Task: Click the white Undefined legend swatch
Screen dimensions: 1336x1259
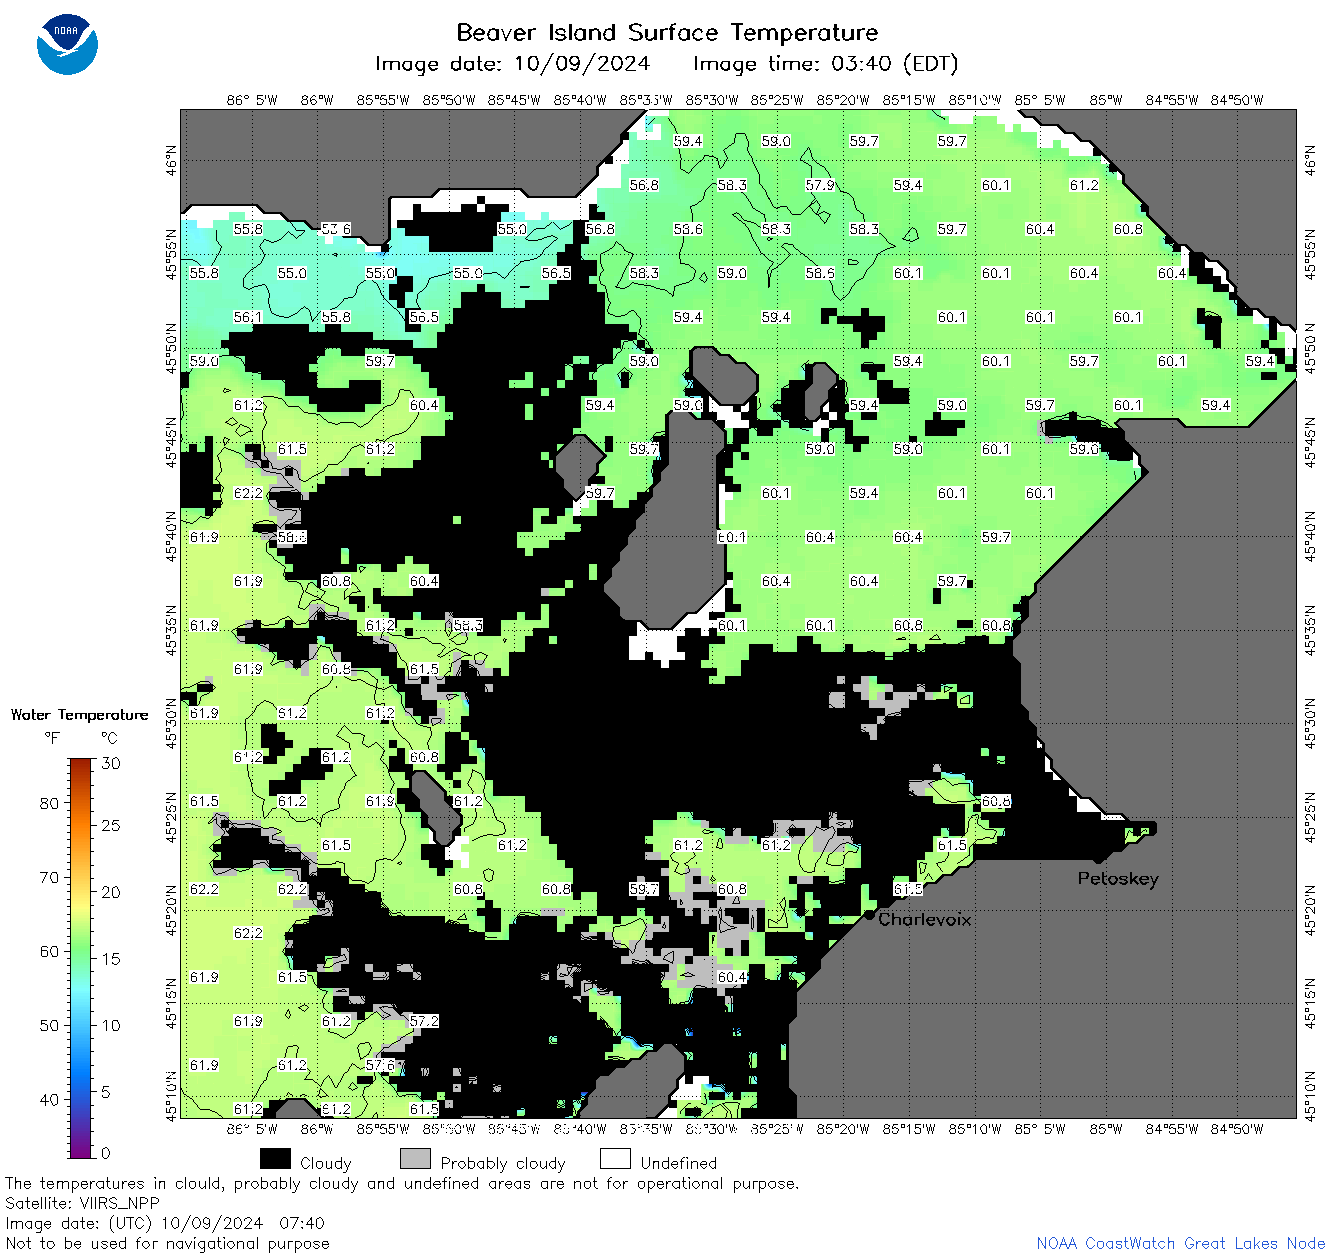Action: tap(615, 1159)
